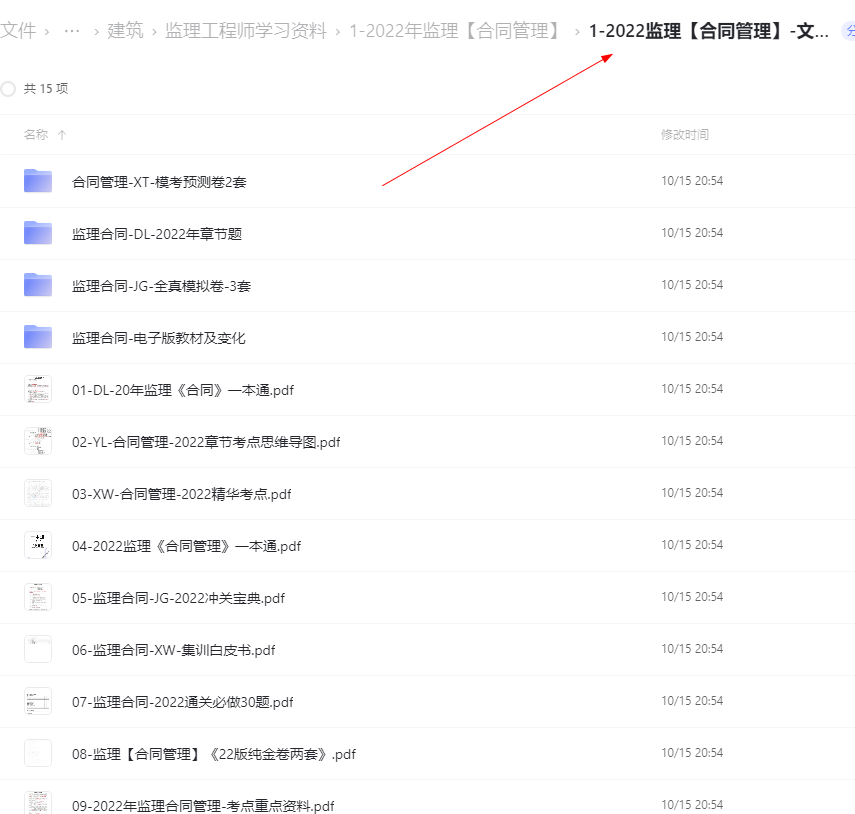Expand the collapsed breadcrumb ellipsis

click(x=71, y=31)
